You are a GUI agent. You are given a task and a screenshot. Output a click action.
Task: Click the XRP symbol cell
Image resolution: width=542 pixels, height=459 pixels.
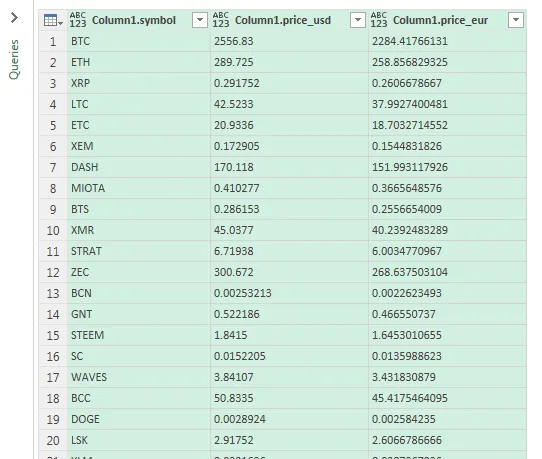point(139,83)
